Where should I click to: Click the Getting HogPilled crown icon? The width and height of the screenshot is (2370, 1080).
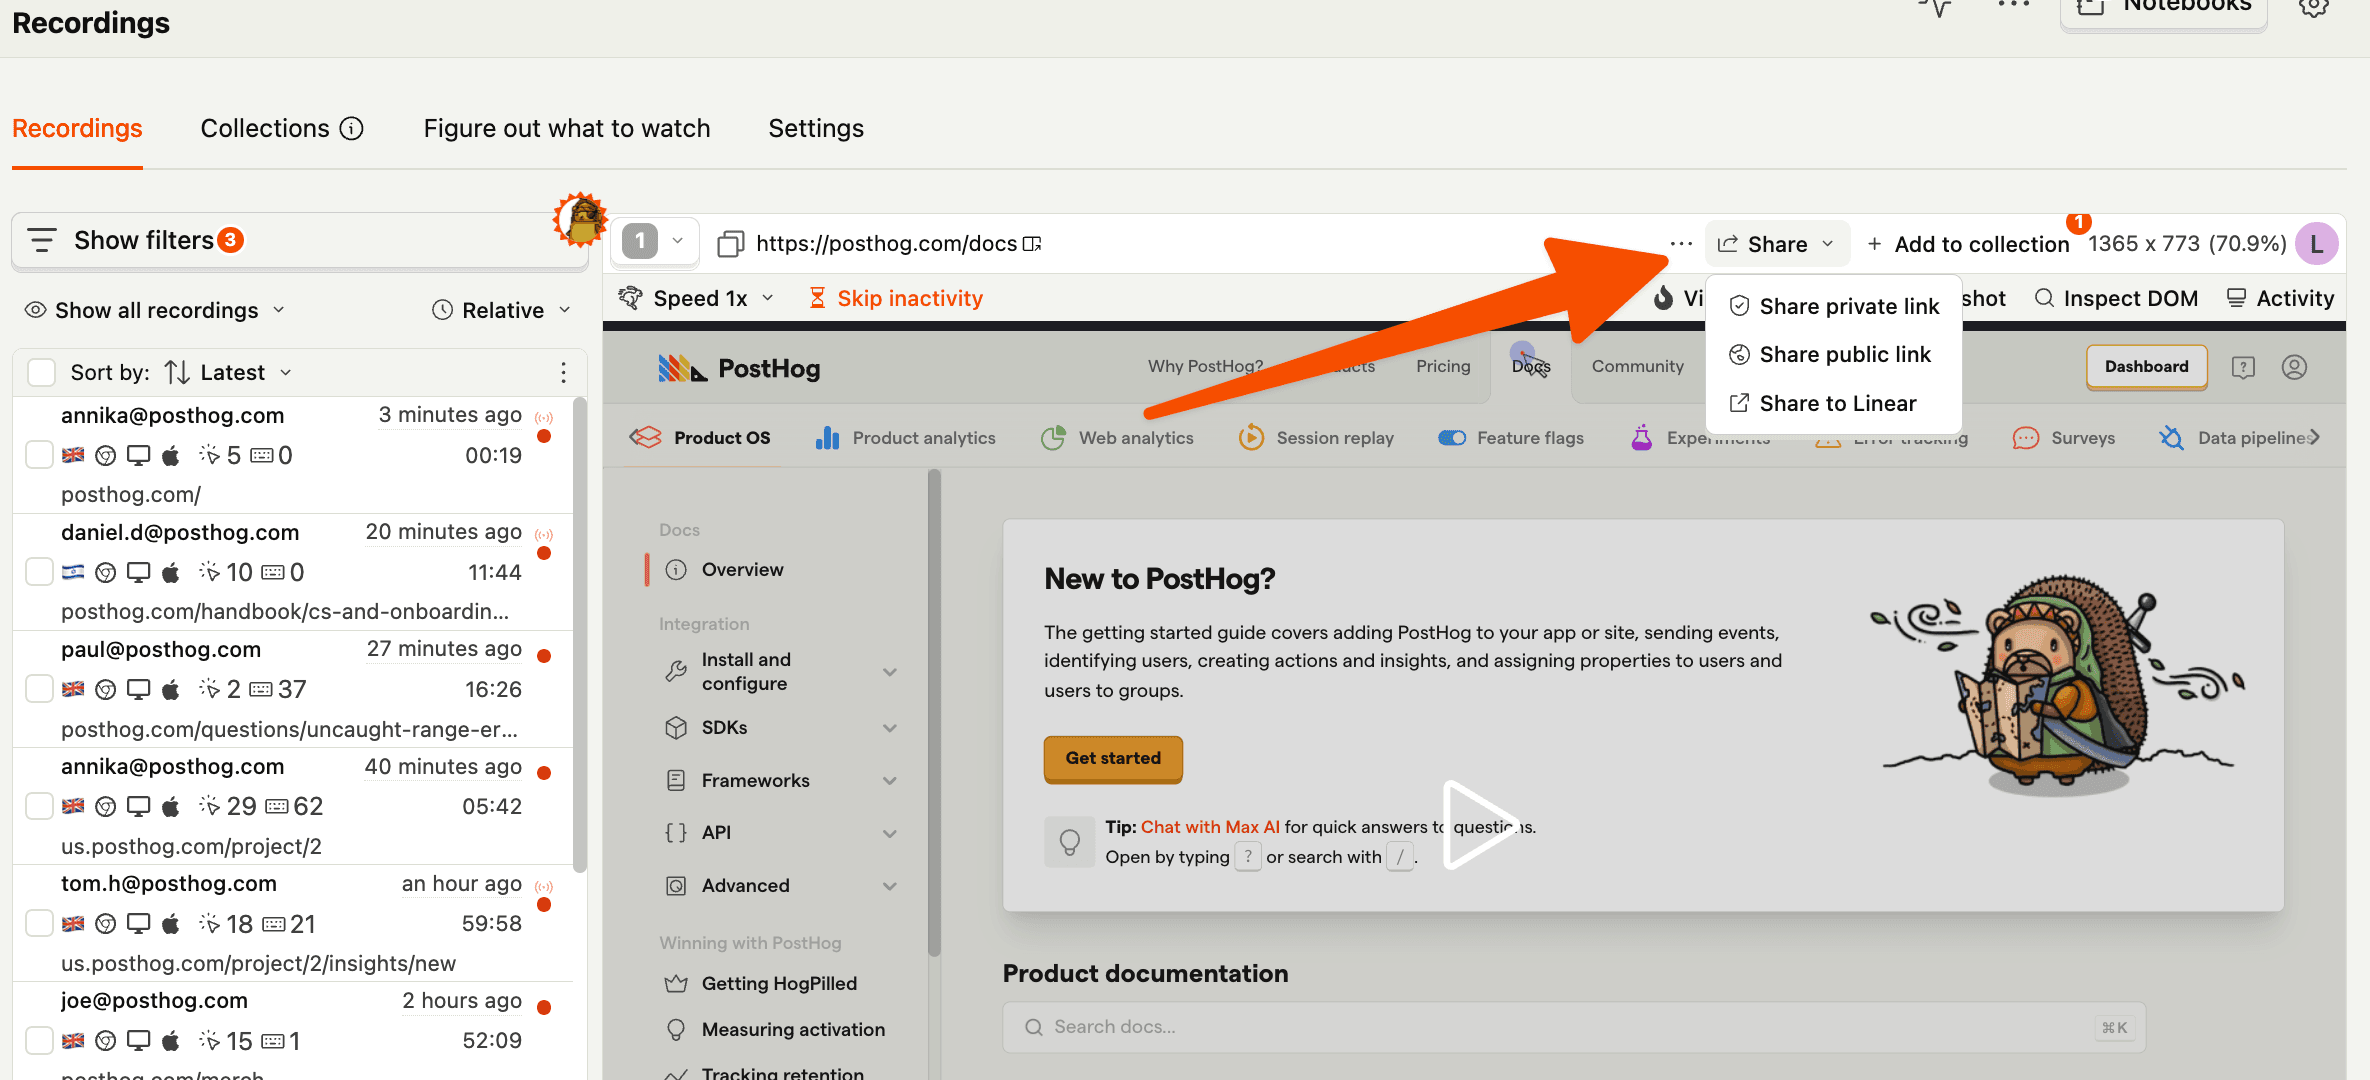(x=676, y=983)
